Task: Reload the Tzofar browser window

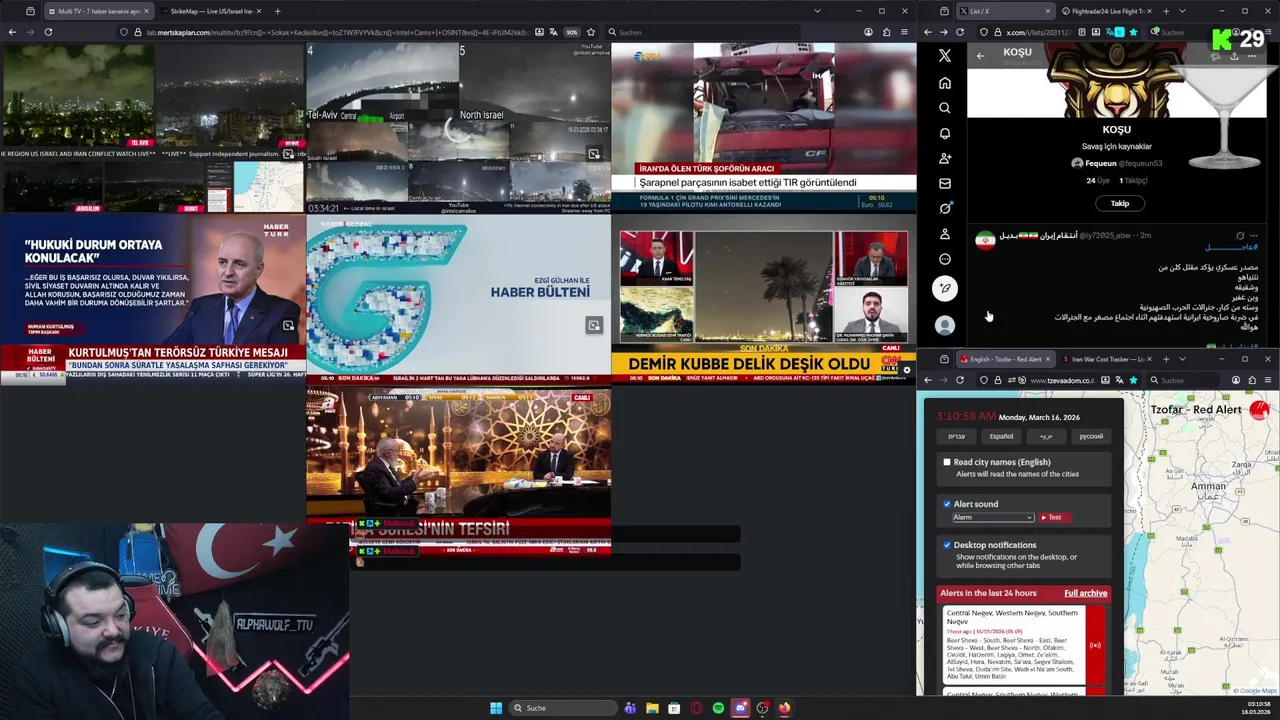Action: click(x=960, y=380)
